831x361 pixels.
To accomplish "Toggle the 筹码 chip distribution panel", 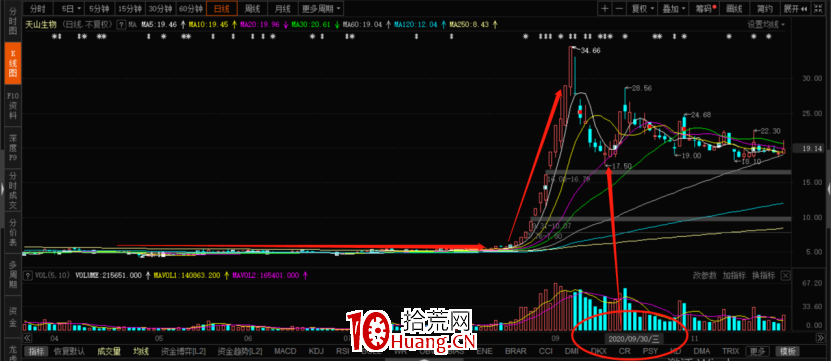I will tap(704, 8).
